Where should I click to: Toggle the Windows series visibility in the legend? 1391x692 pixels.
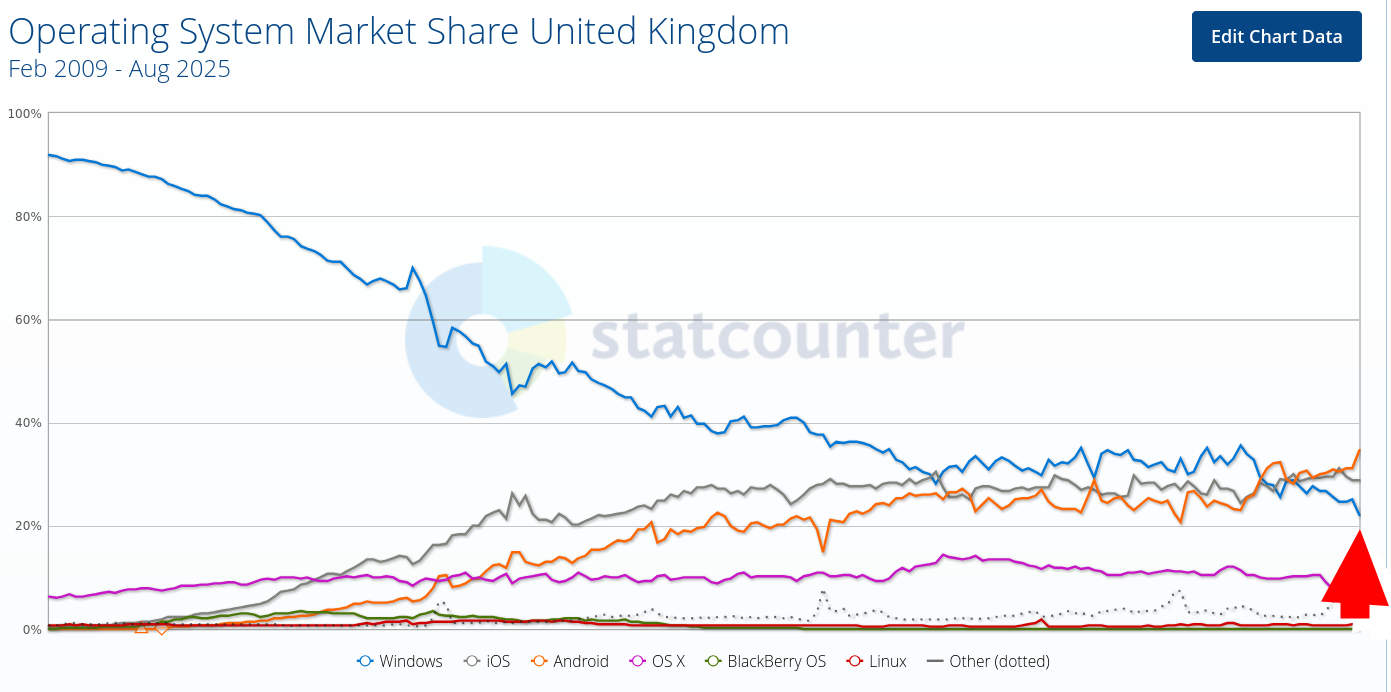pyautogui.click(x=412, y=661)
